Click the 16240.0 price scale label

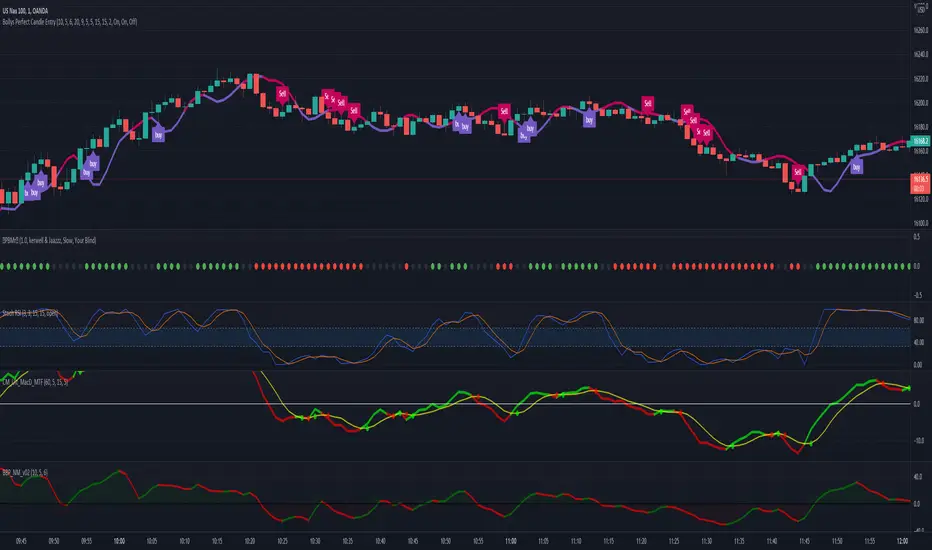(x=920, y=54)
